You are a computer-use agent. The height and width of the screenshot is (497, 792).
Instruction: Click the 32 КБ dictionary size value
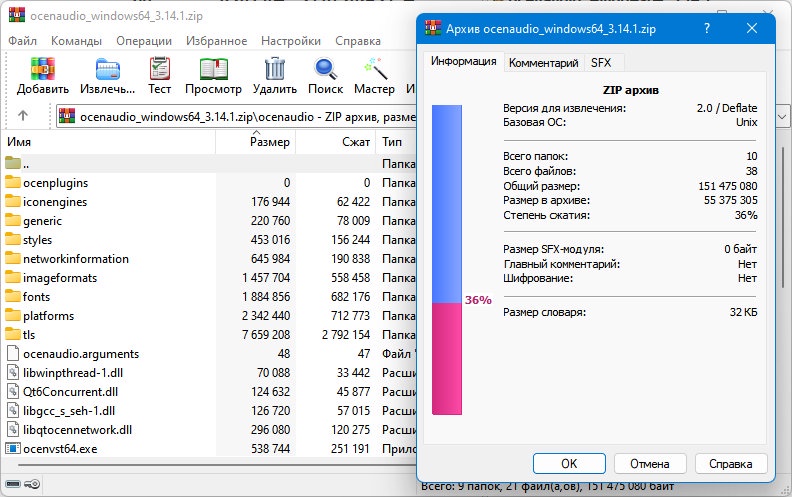[x=744, y=312]
